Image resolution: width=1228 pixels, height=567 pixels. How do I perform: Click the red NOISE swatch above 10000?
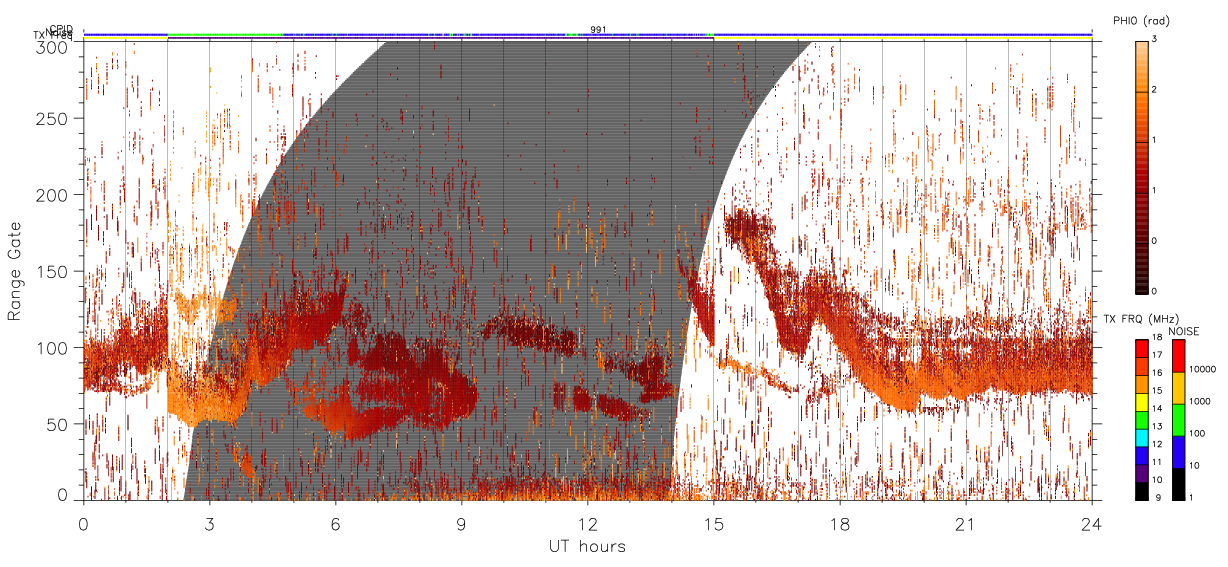[1178, 356]
